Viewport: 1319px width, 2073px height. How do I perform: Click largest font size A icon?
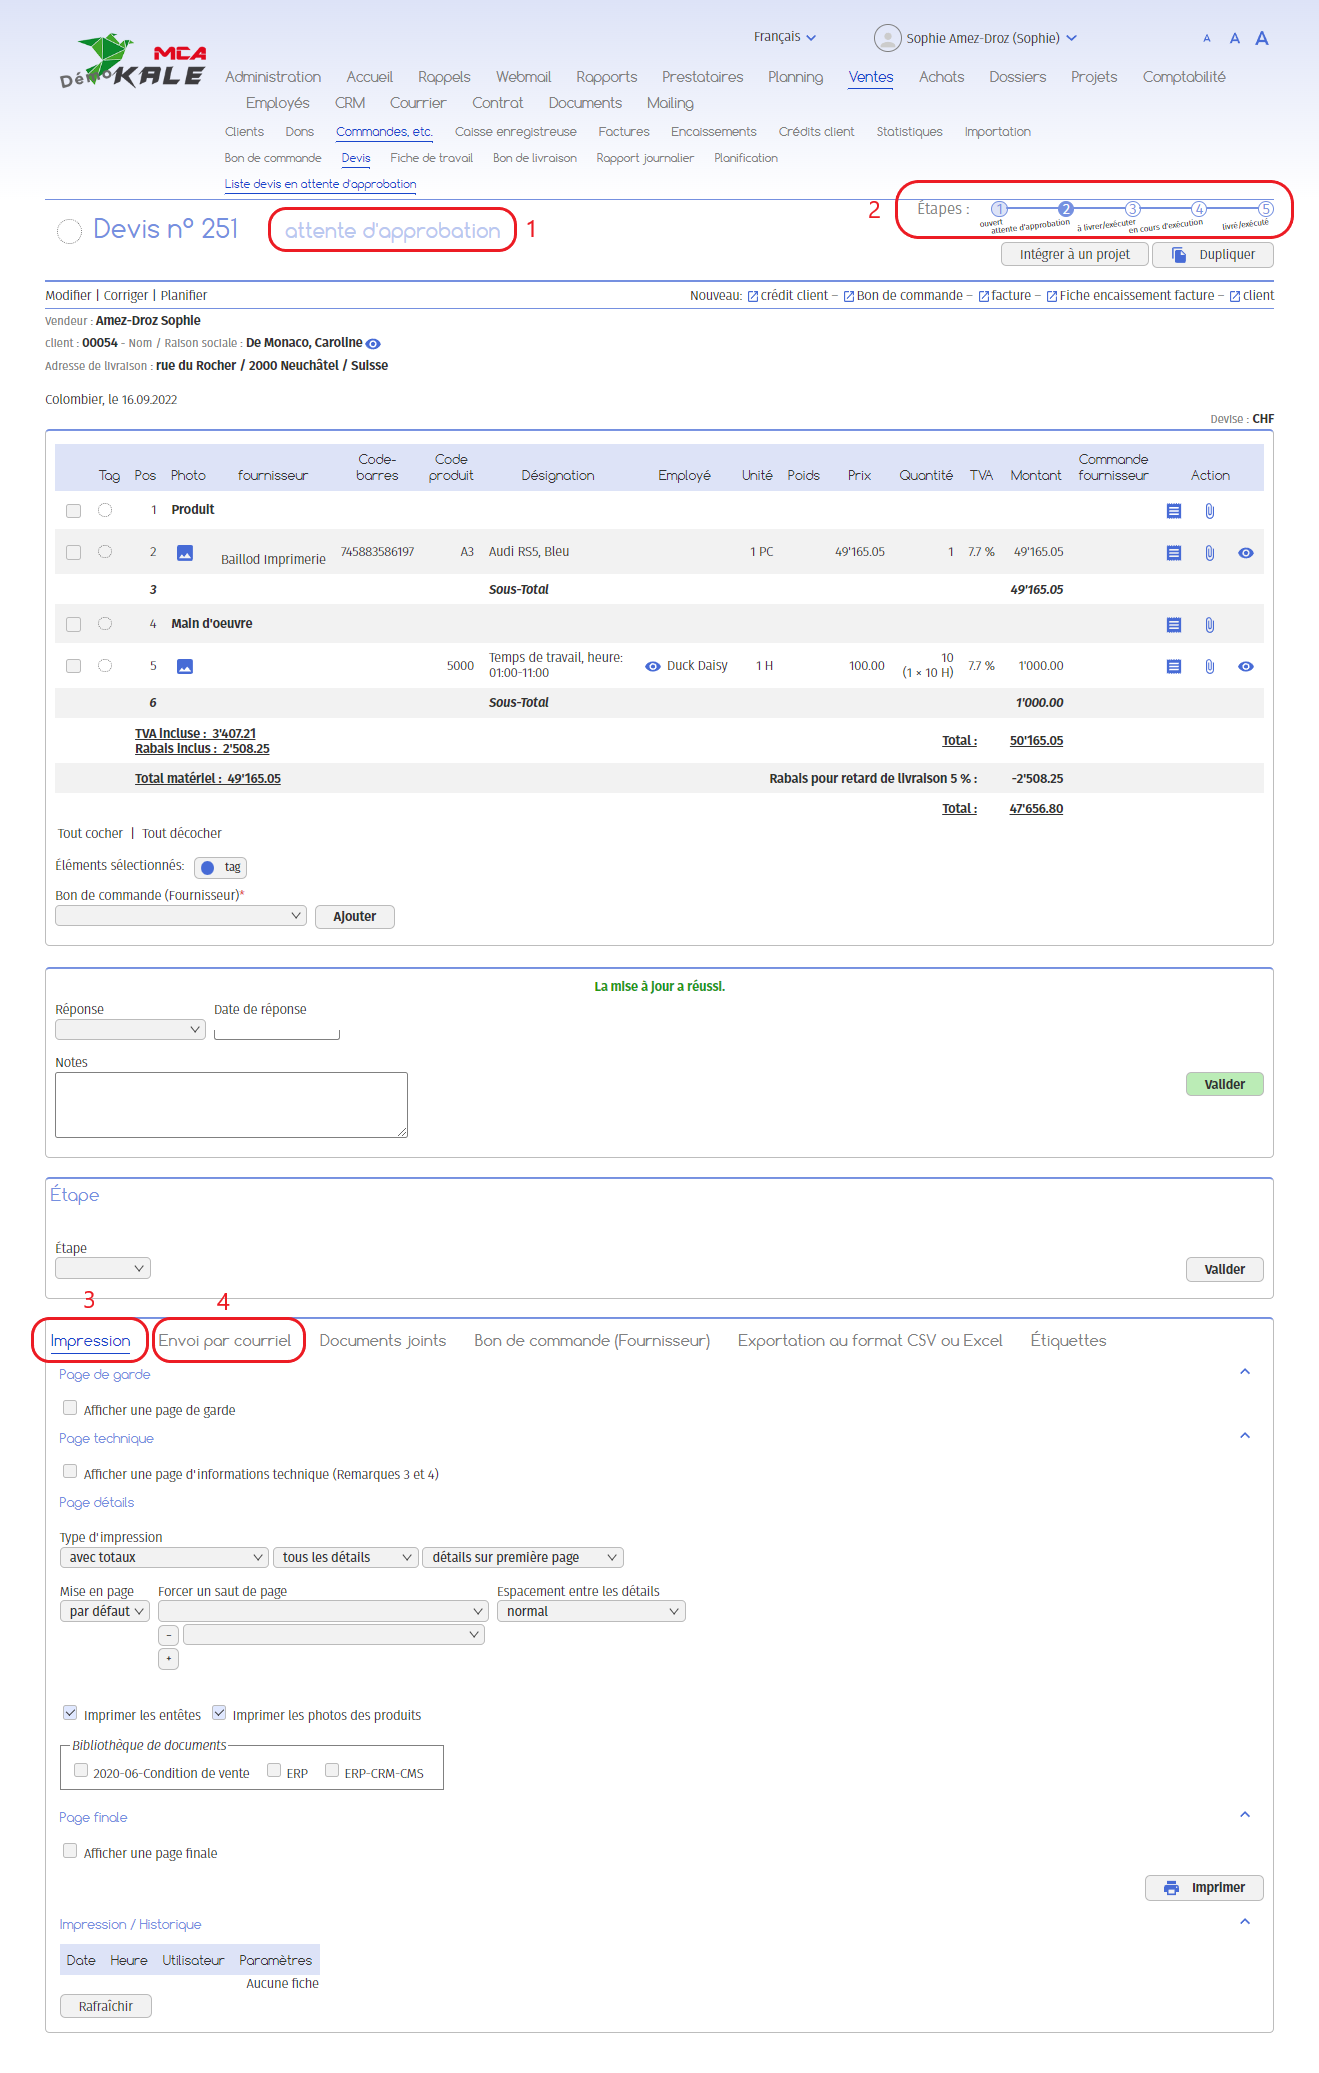point(1262,38)
